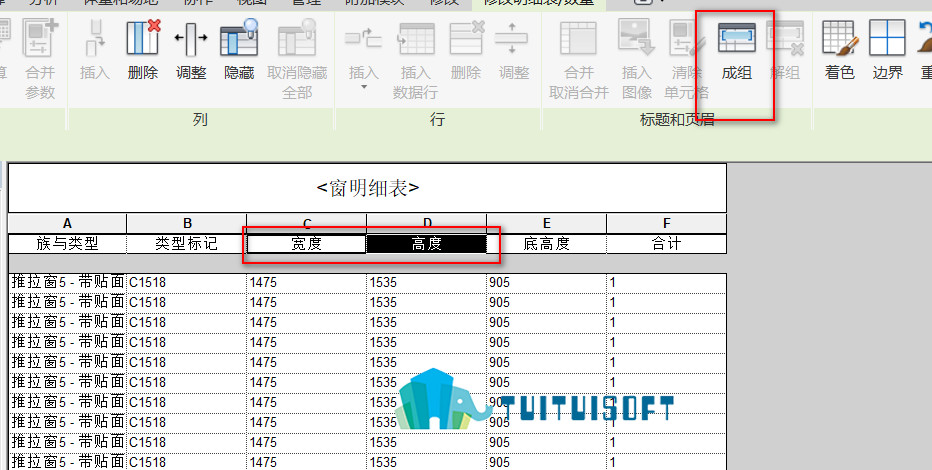The height and width of the screenshot is (470, 932).
Task: Click the 插入数据行 (insert data row) icon
Action: (415, 38)
